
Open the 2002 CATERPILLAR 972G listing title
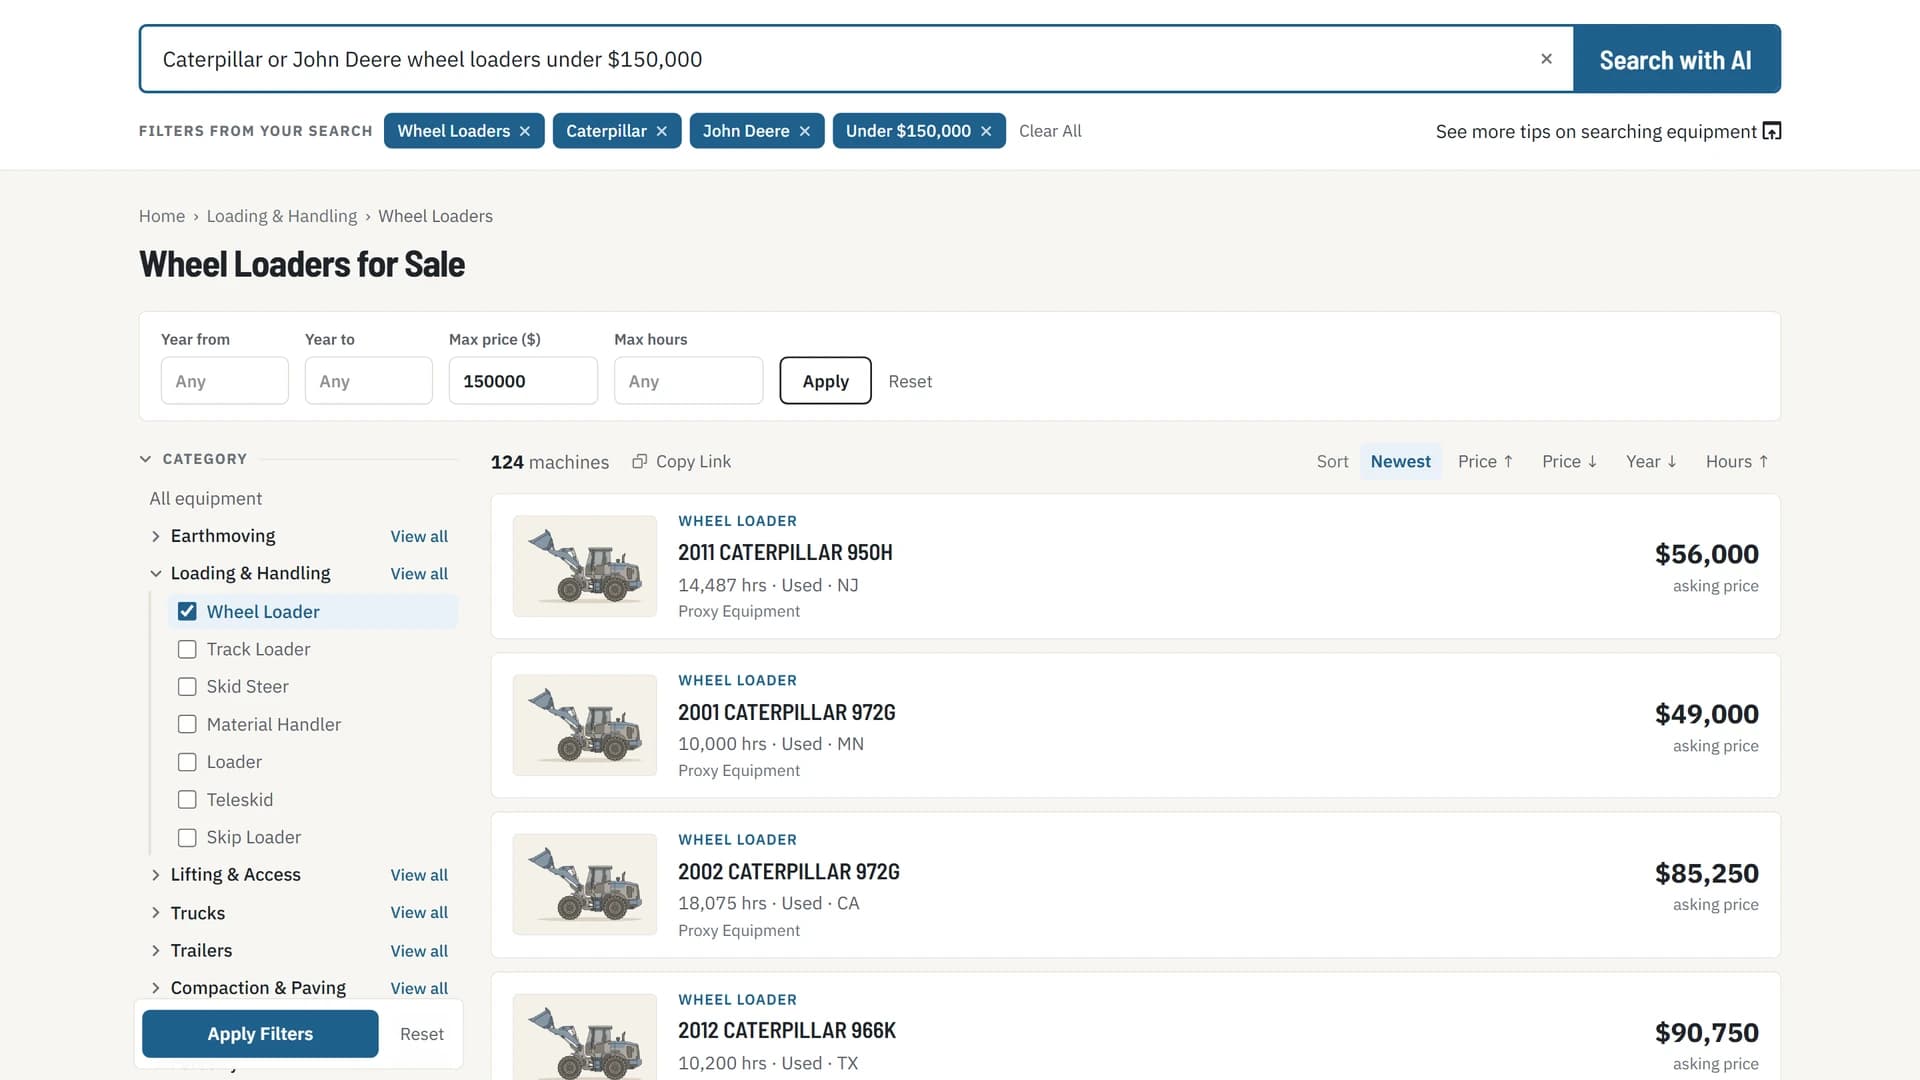pyautogui.click(x=789, y=872)
